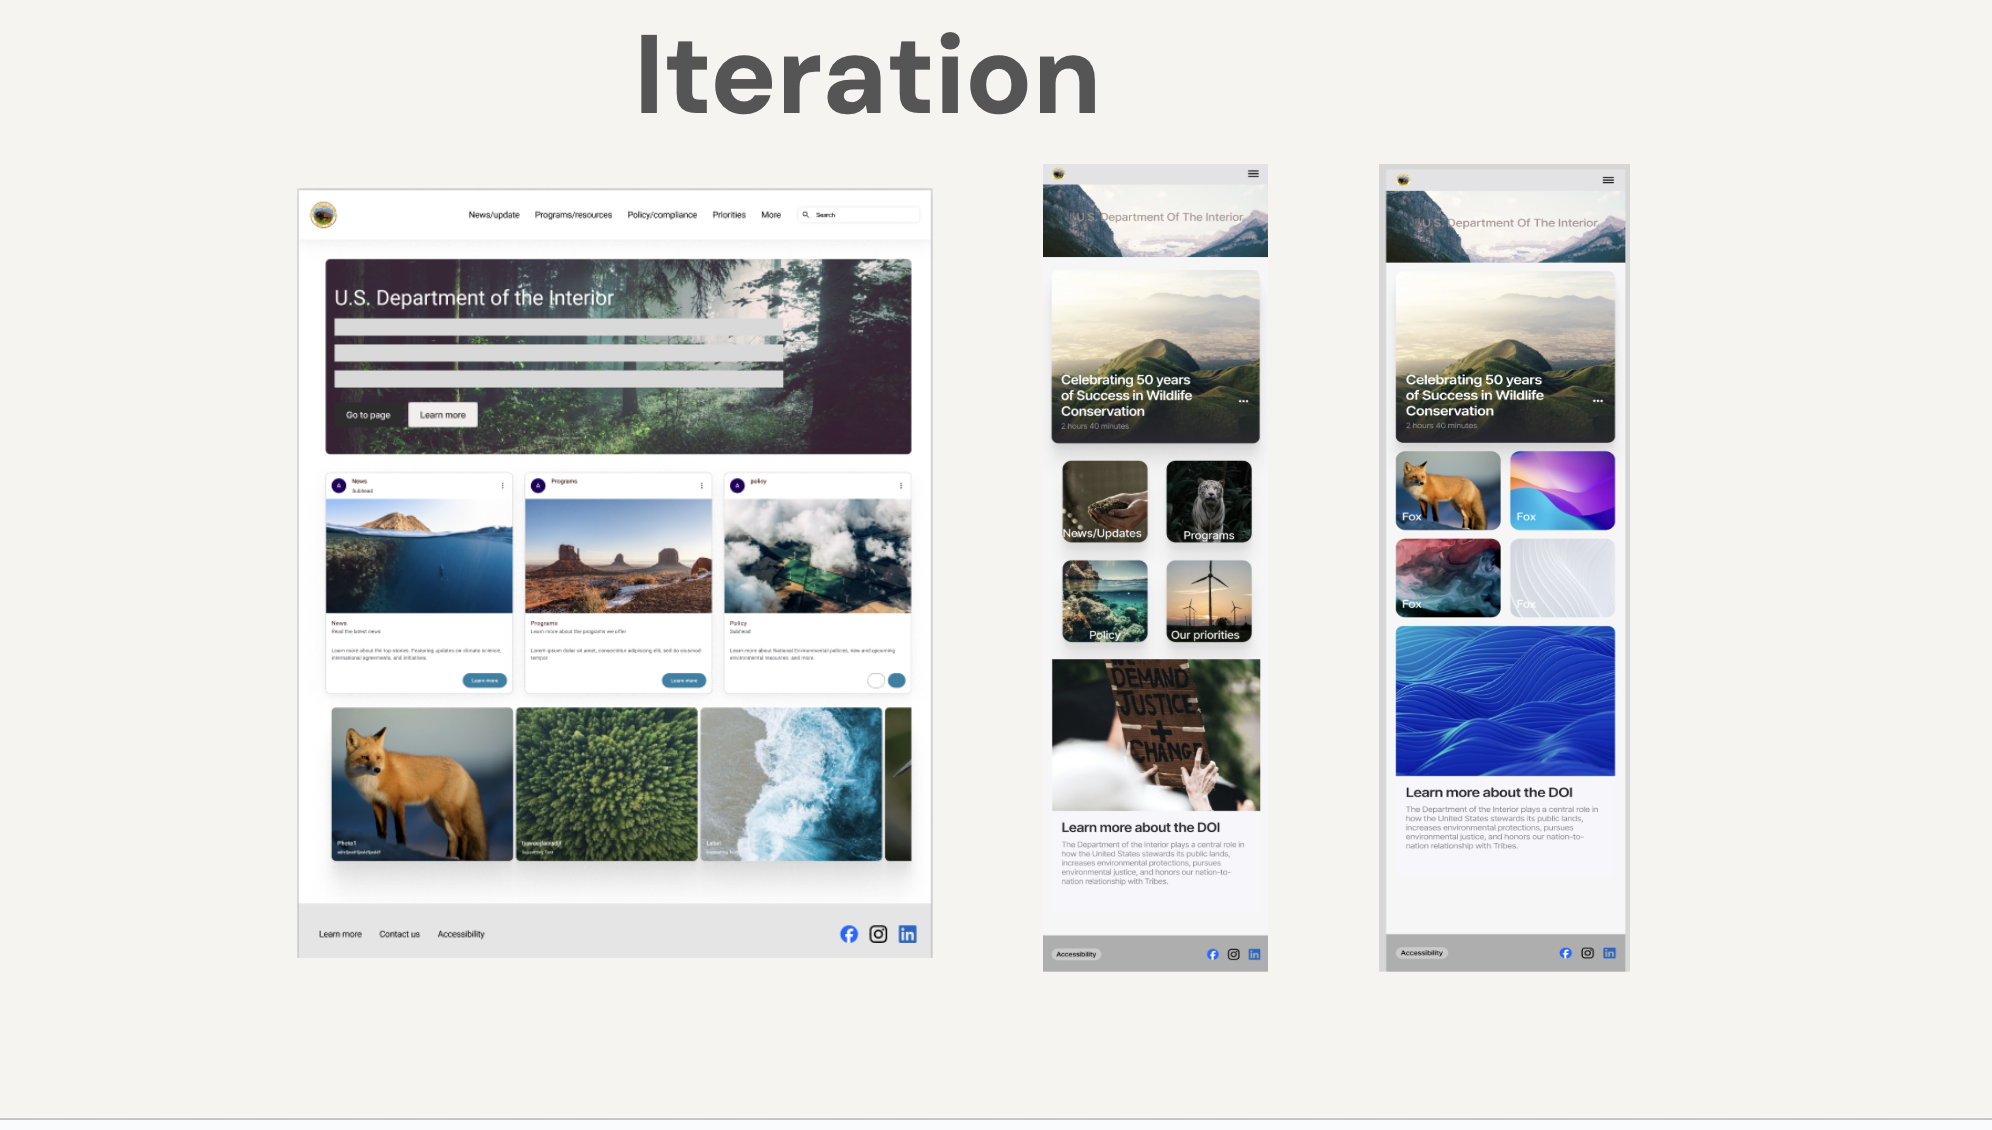The image size is (1992, 1130).
Task: Click the fox photo thumbnail on desktop
Action: pyautogui.click(x=422, y=784)
